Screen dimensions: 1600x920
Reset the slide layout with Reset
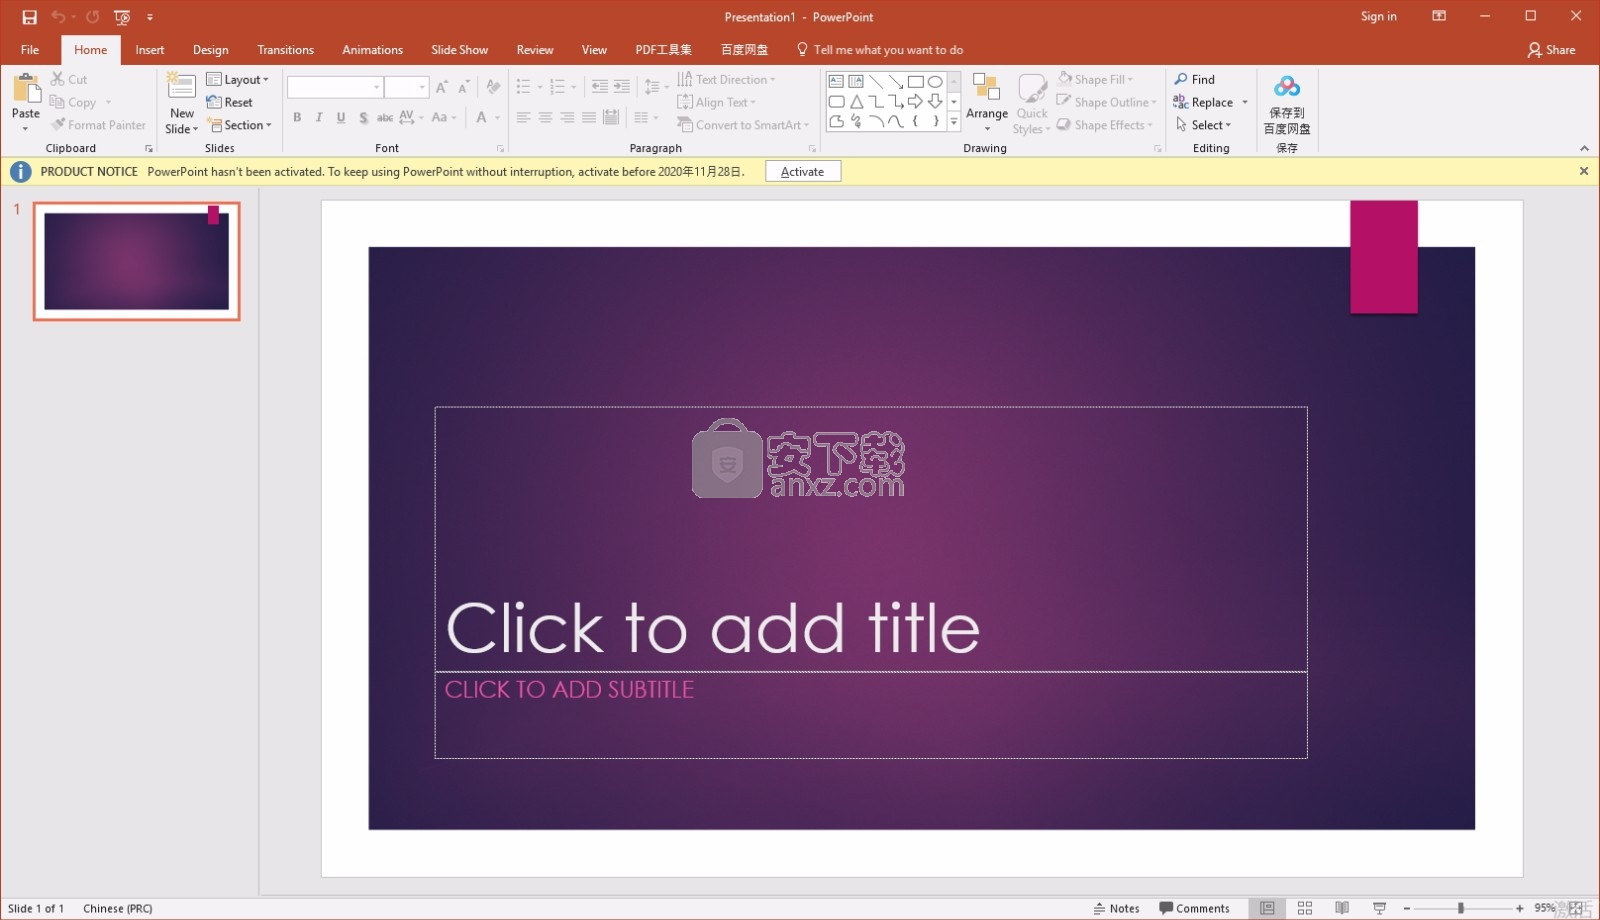(x=229, y=102)
